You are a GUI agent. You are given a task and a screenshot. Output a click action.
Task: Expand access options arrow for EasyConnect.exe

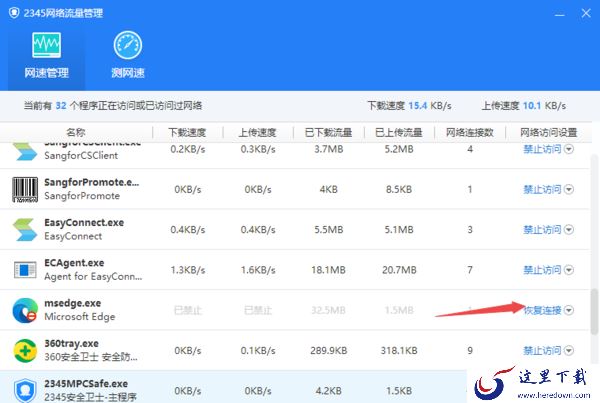pyautogui.click(x=569, y=230)
